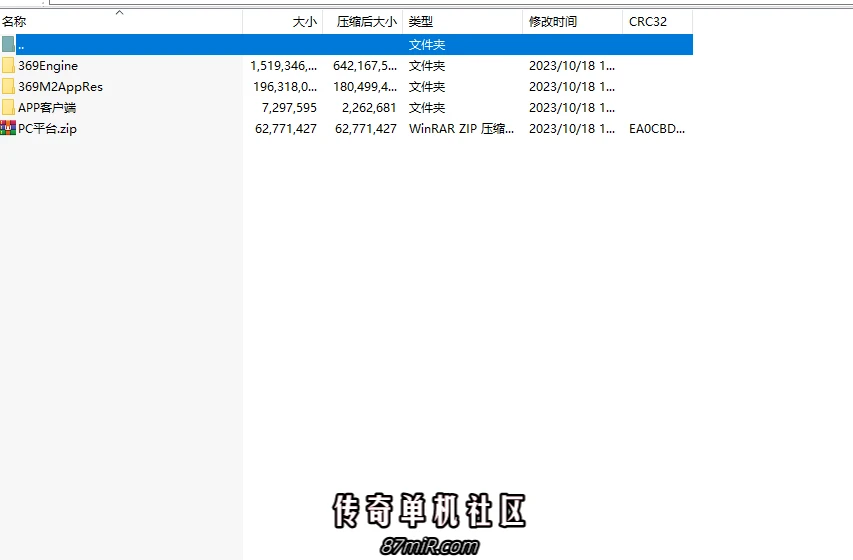Click the 369Engine folder icon

(x=8, y=65)
